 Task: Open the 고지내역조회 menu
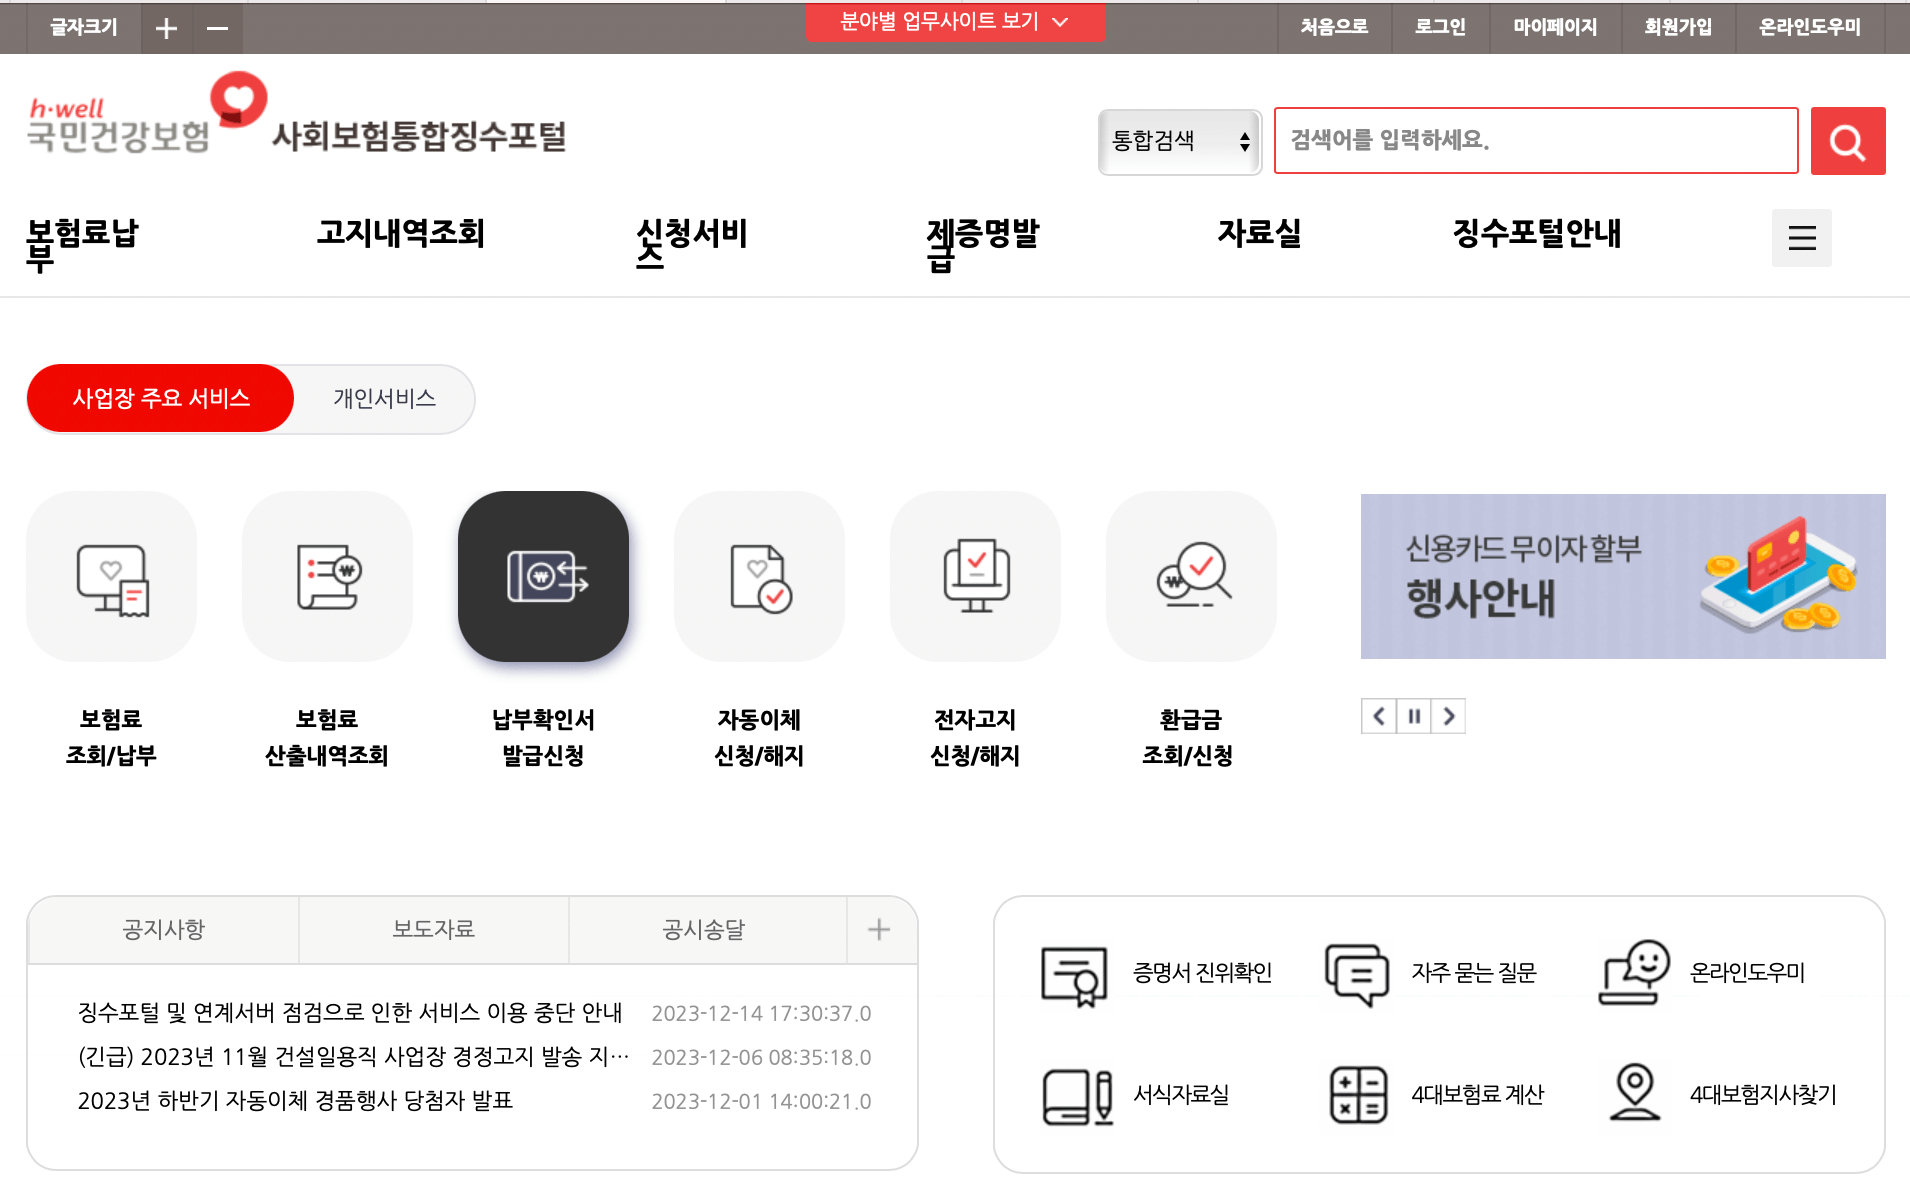pyautogui.click(x=401, y=235)
